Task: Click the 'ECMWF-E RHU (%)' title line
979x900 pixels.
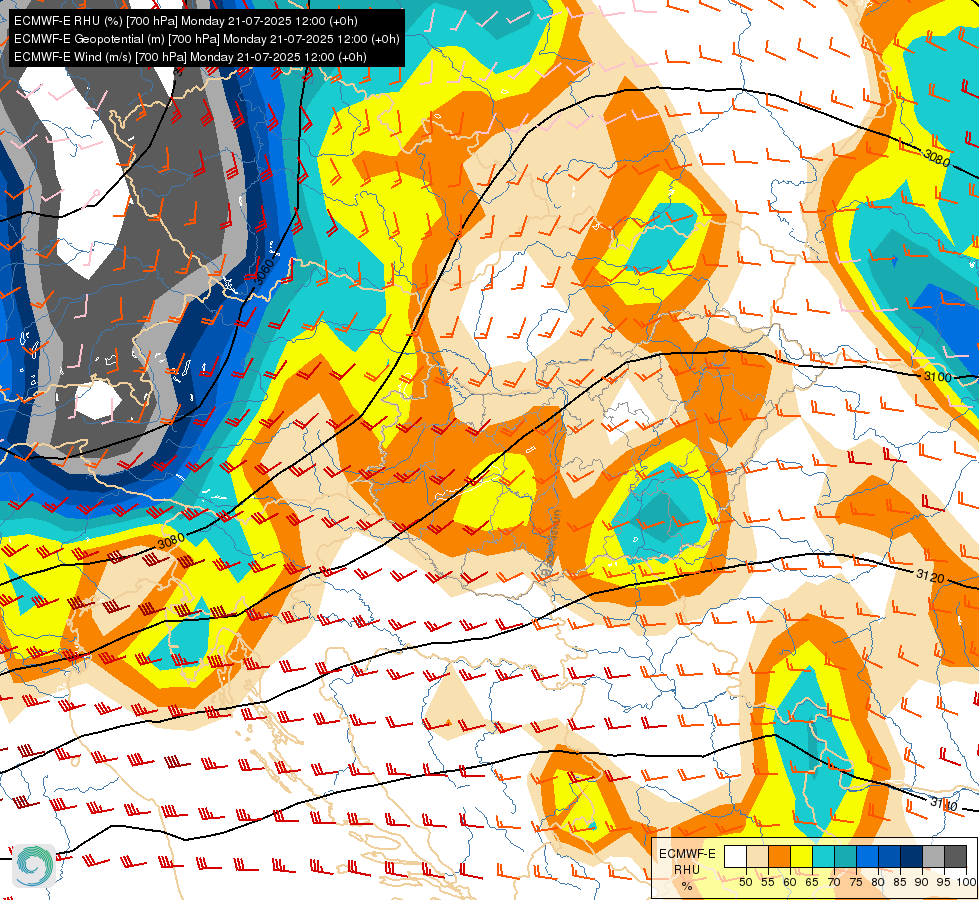Action: pos(185,21)
